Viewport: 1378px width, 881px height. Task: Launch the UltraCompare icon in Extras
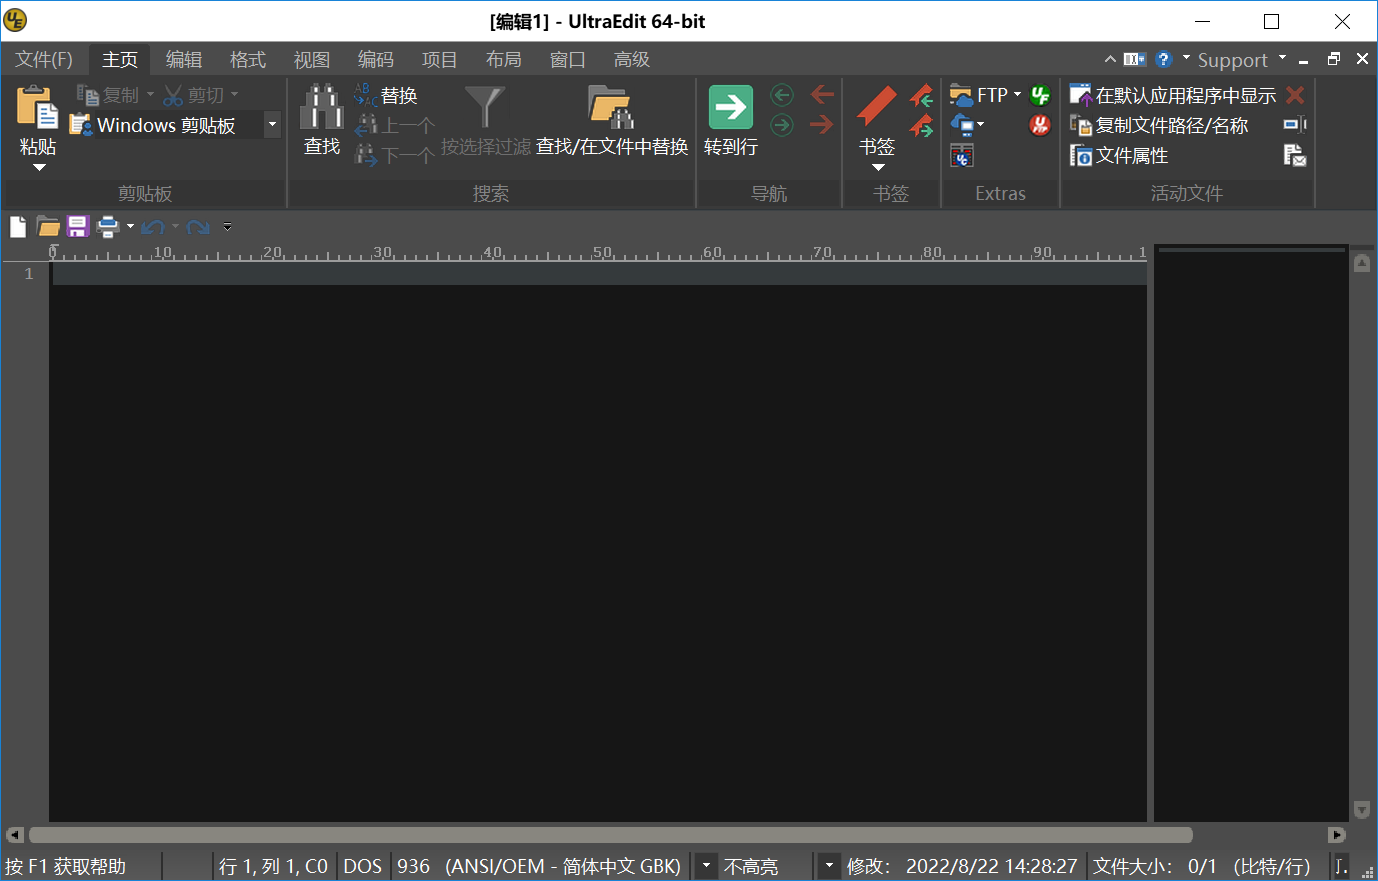(962, 155)
